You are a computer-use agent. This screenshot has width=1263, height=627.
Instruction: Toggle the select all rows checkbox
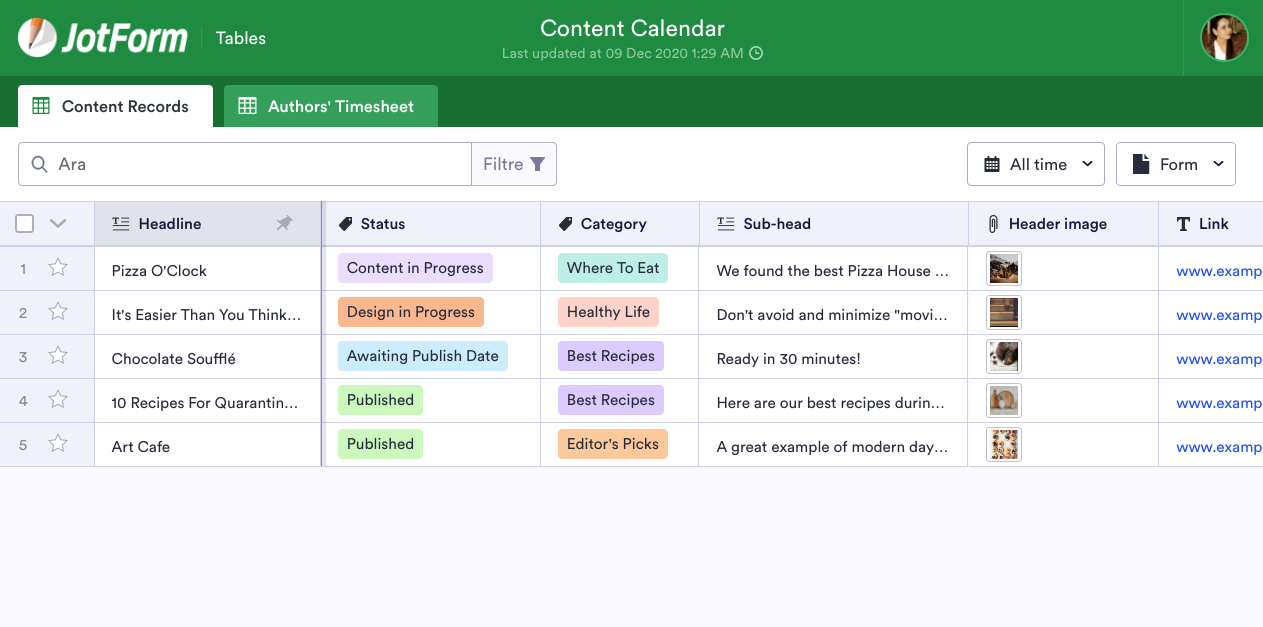point(25,224)
